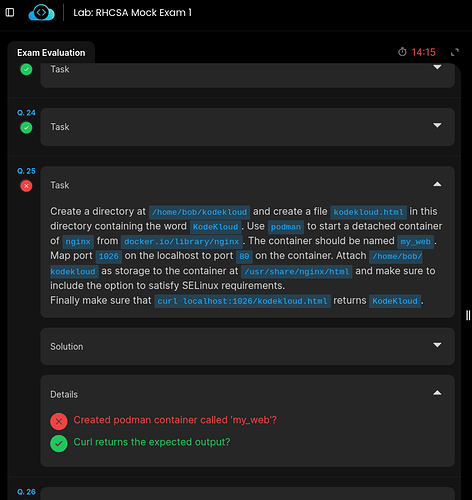
Task: Click the 14:15 timer value
Action: point(423,52)
